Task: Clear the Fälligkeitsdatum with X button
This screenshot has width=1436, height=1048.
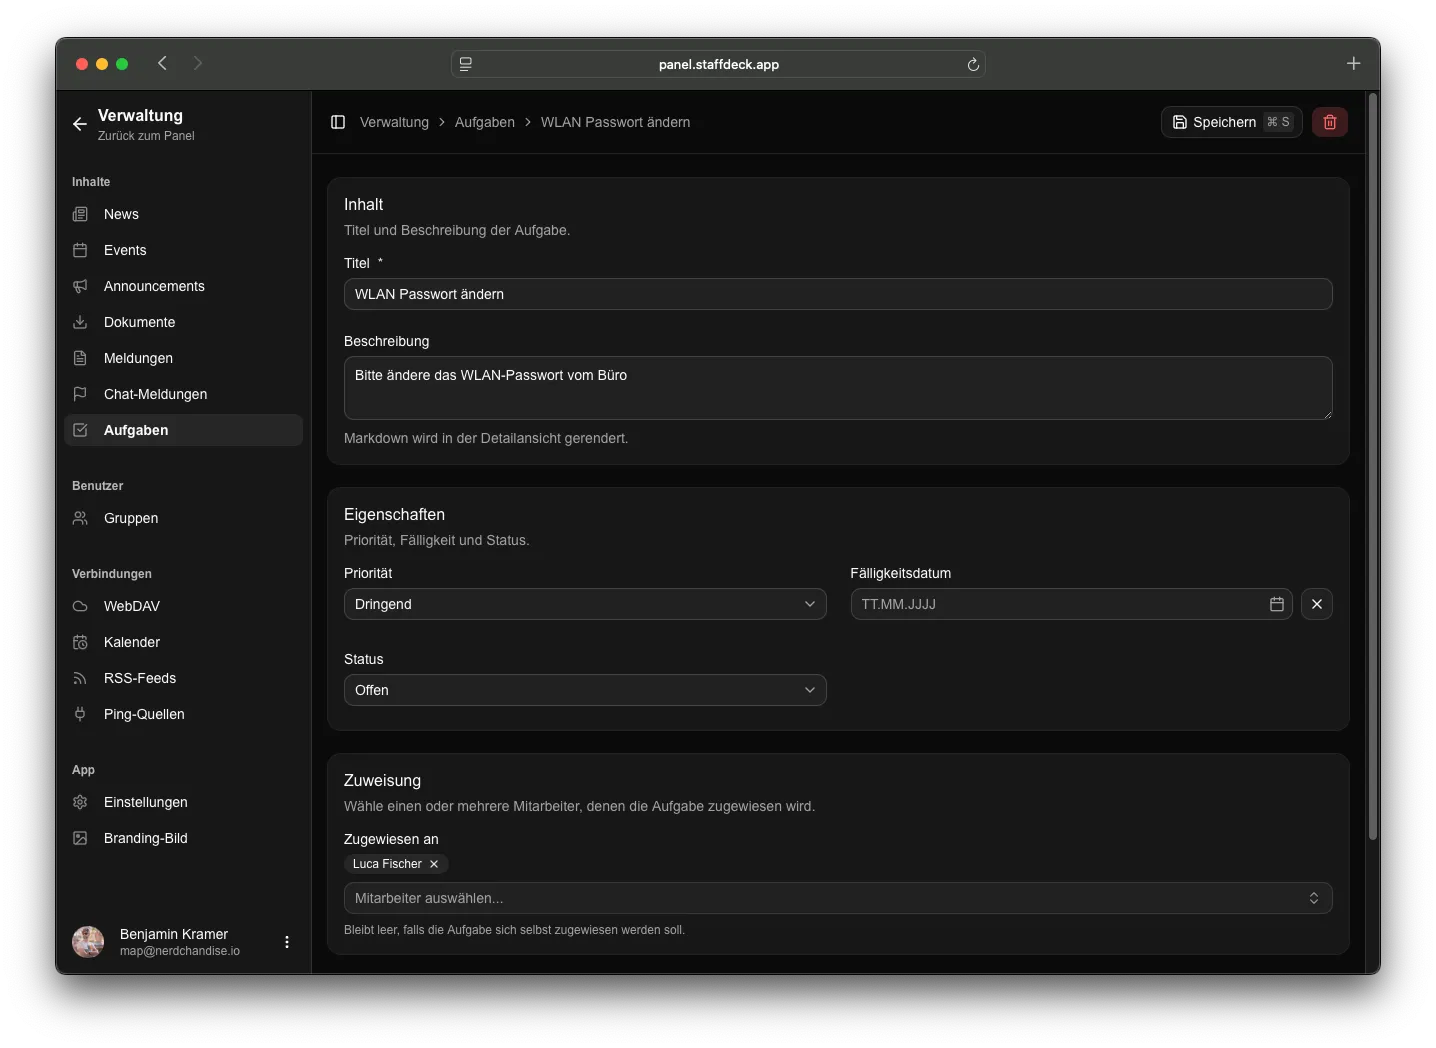Action: [1317, 604]
